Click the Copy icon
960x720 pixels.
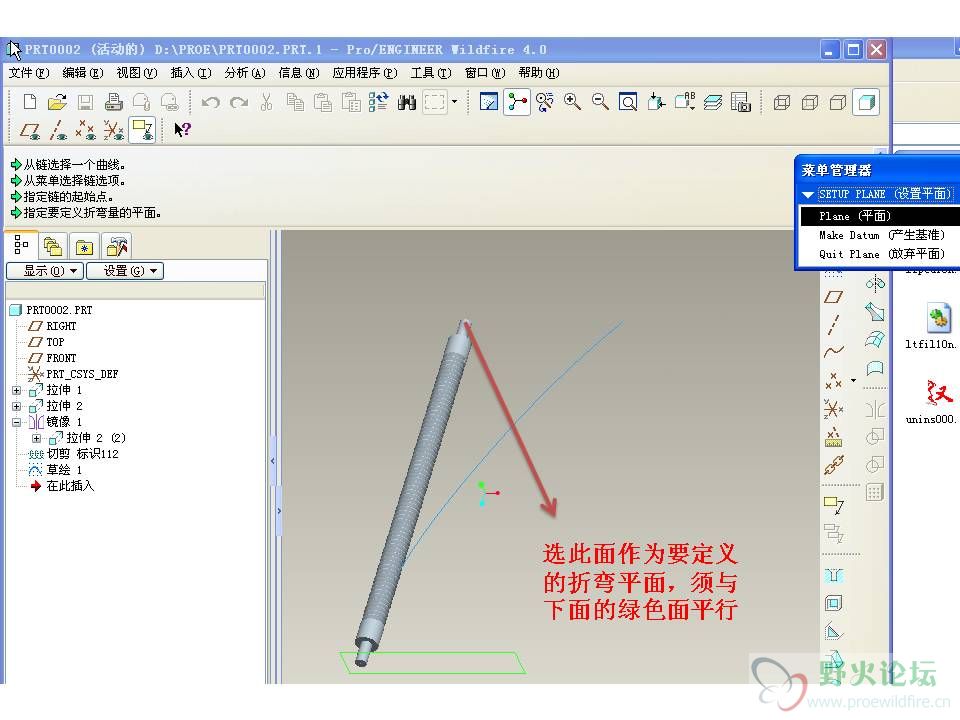click(295, 102)
